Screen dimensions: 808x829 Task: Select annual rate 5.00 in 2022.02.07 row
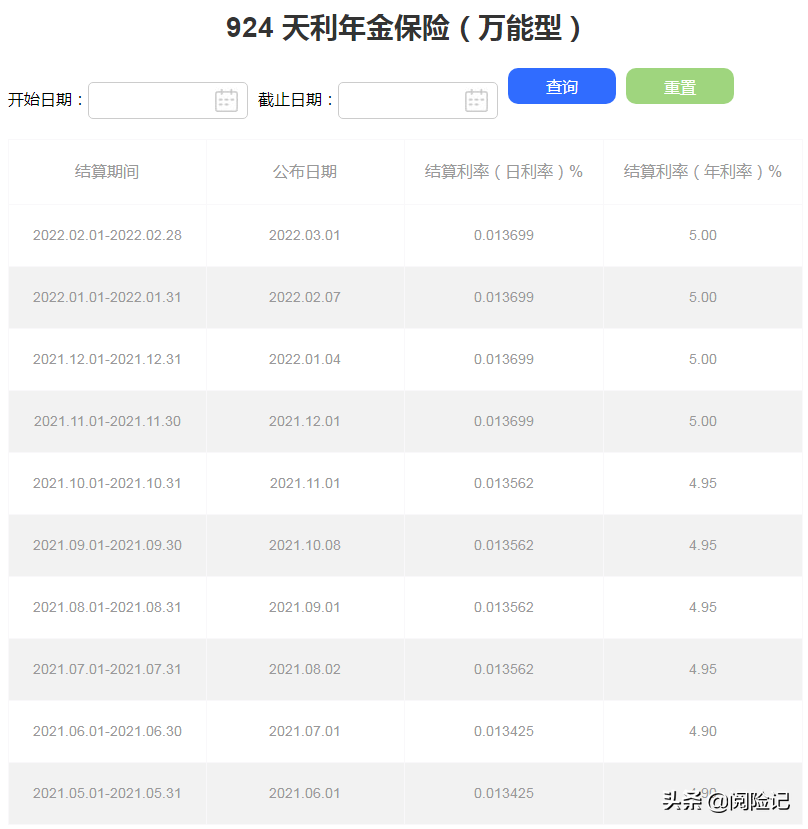pos(703,297)
